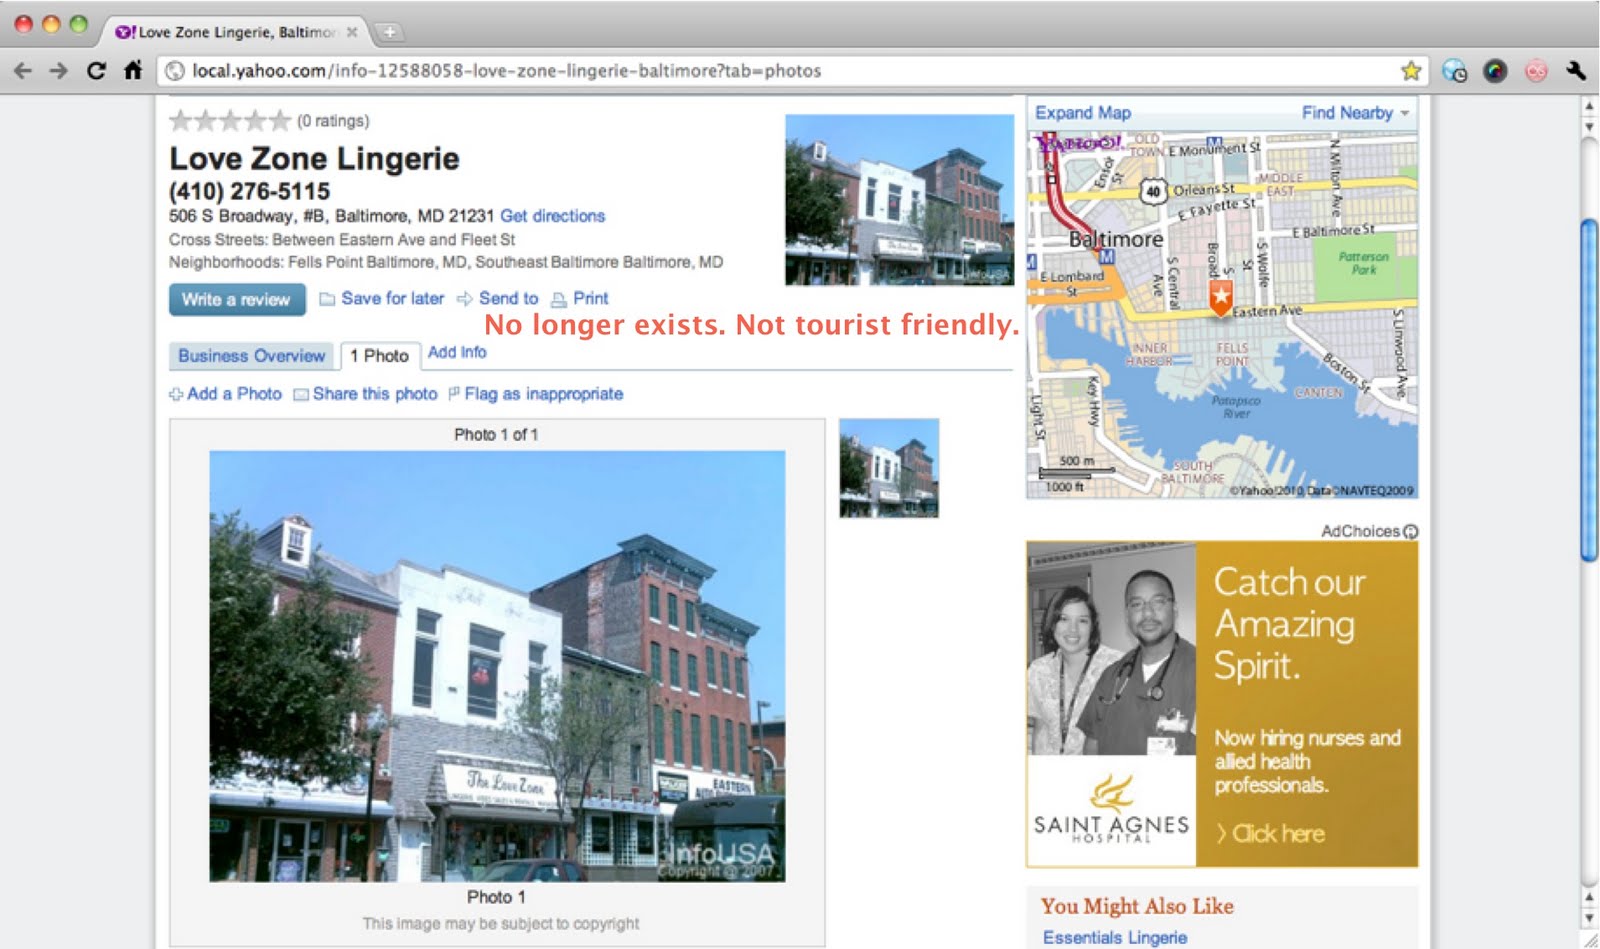The height and width of the screenshot is (949, 1600).
Task: Click the large Photo 1 image
Action: 497,666
